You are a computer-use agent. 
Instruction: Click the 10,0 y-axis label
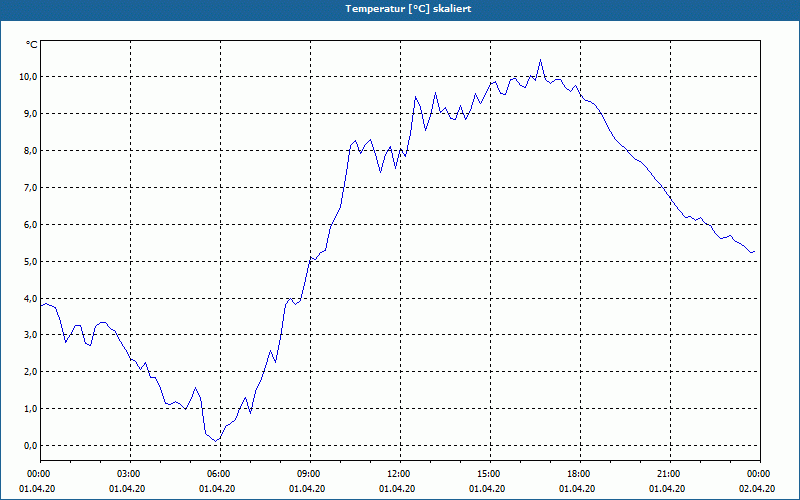click(x=29, y=77)
